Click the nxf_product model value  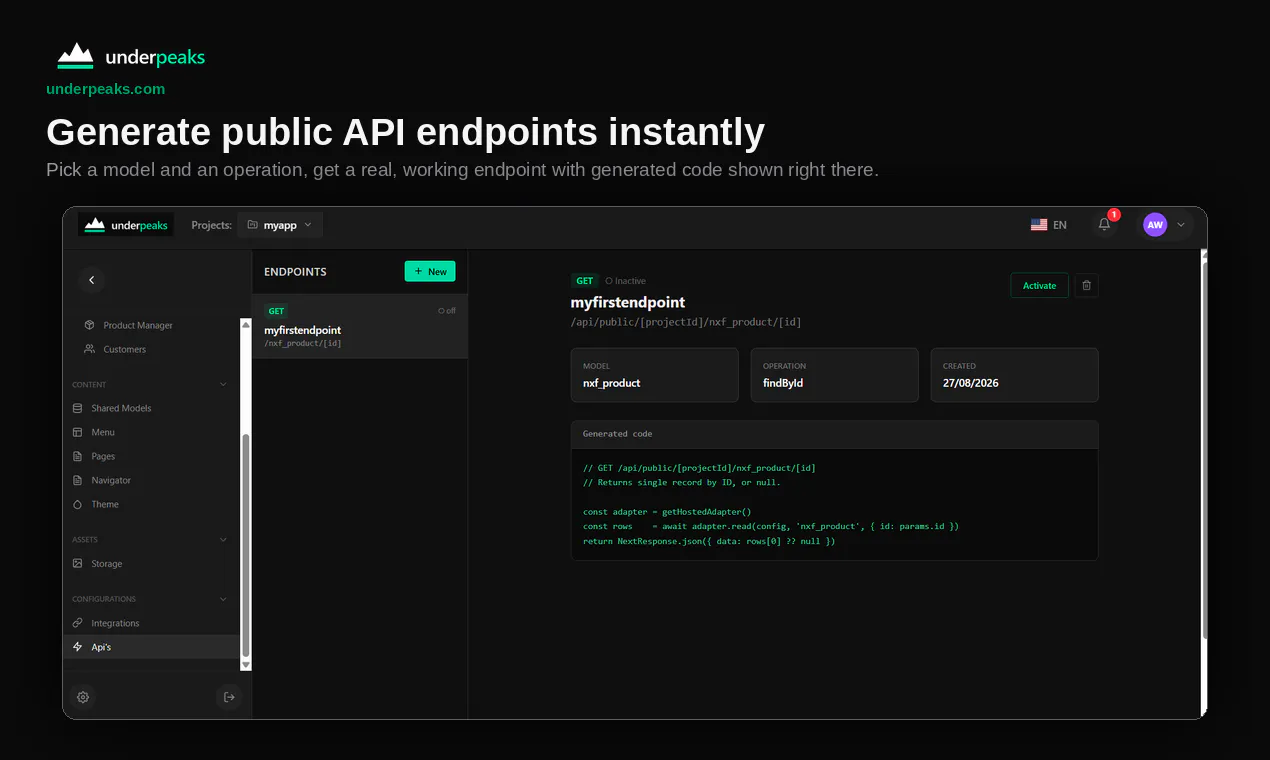point(611,383)
